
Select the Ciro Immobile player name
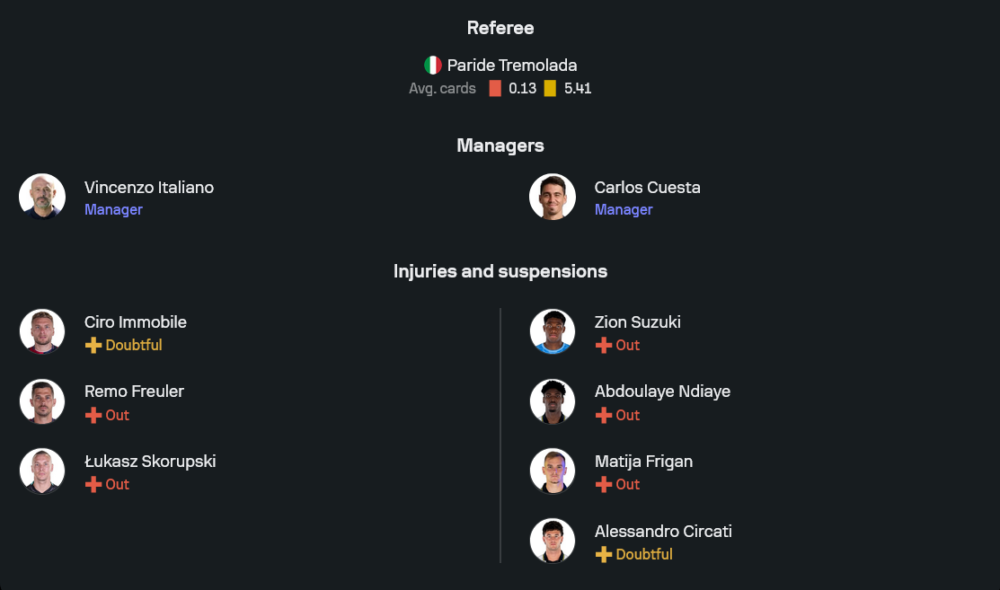pyautogui.click(x=135, y=322)
